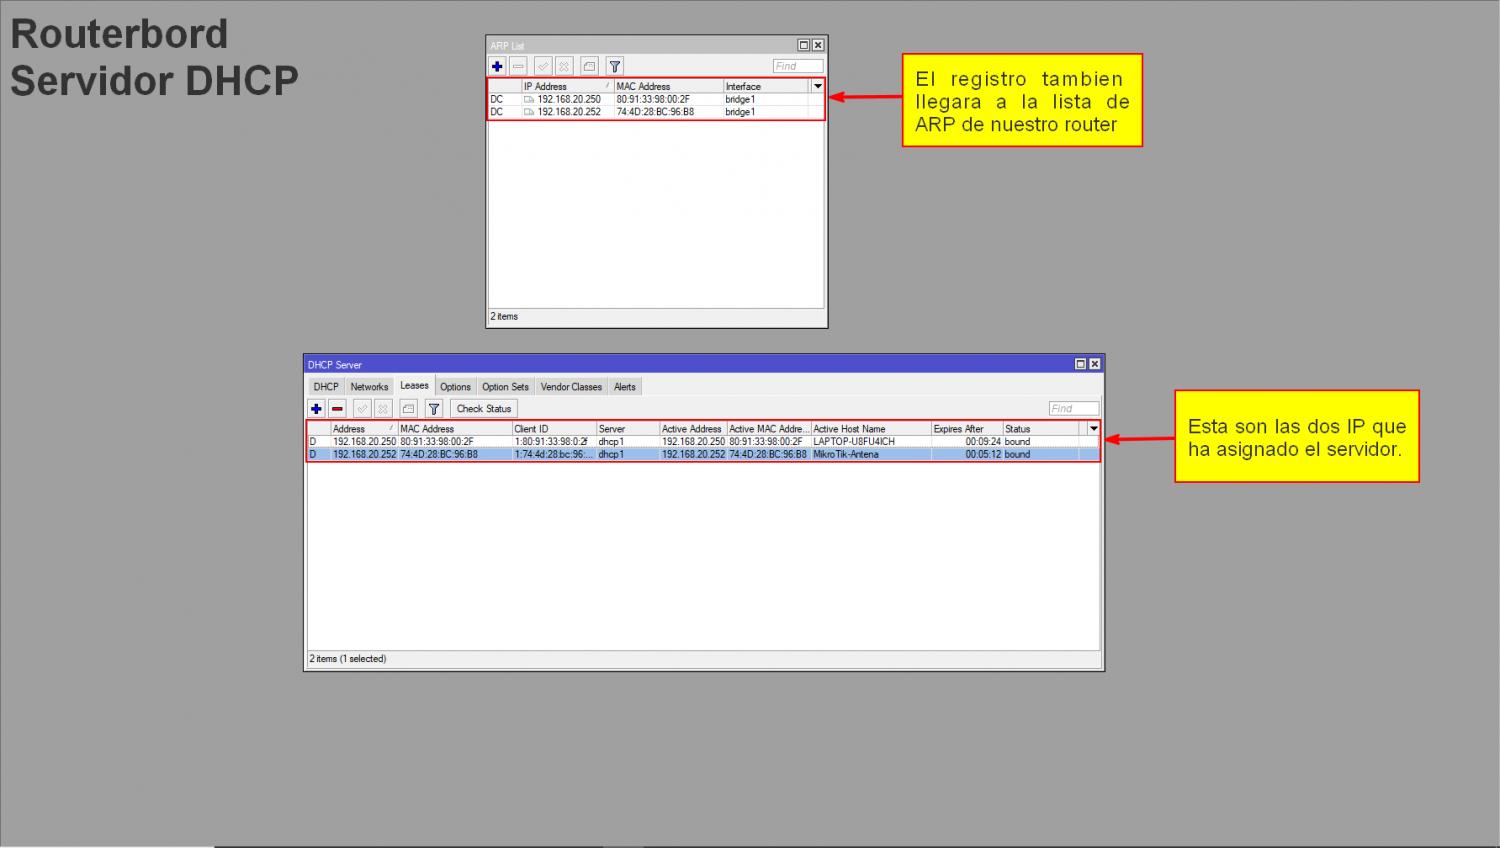Select the 192.168.20.252 ARP entry
Viewport: 1500px width, 848px height.
[569, 112]
